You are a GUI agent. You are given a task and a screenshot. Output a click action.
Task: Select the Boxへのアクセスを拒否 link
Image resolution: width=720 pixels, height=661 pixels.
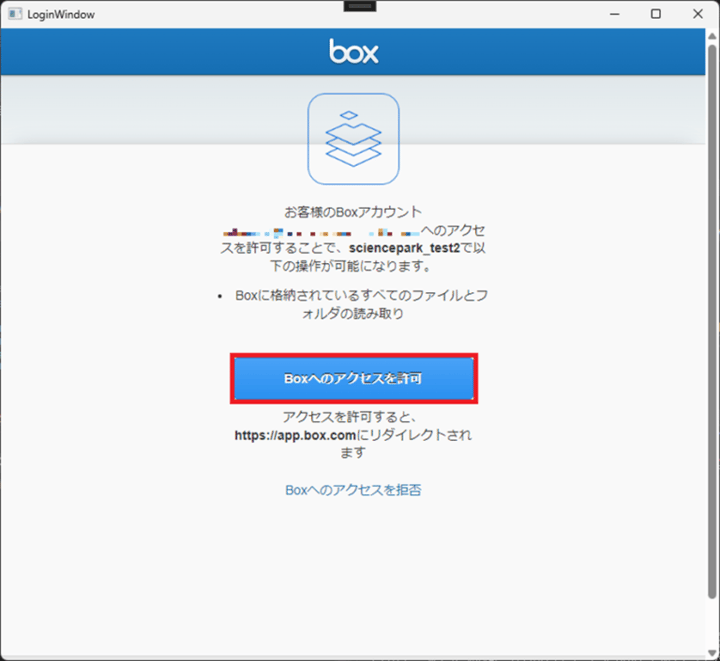[x=353, y=490]
